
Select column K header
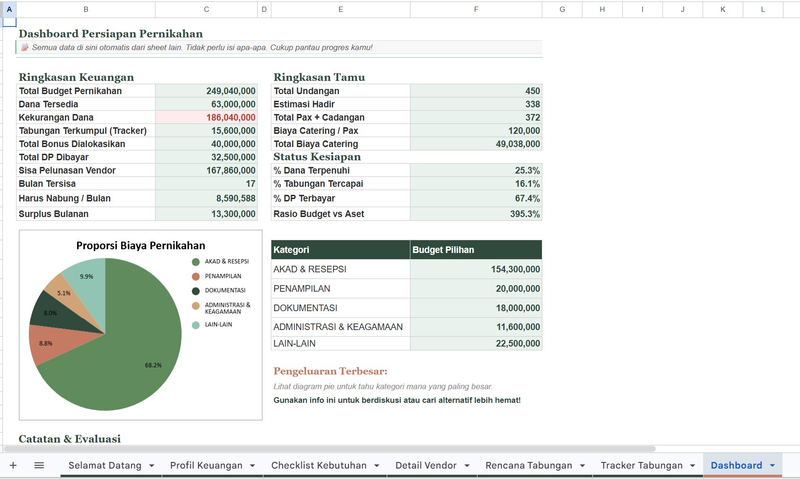click(723, 9)
